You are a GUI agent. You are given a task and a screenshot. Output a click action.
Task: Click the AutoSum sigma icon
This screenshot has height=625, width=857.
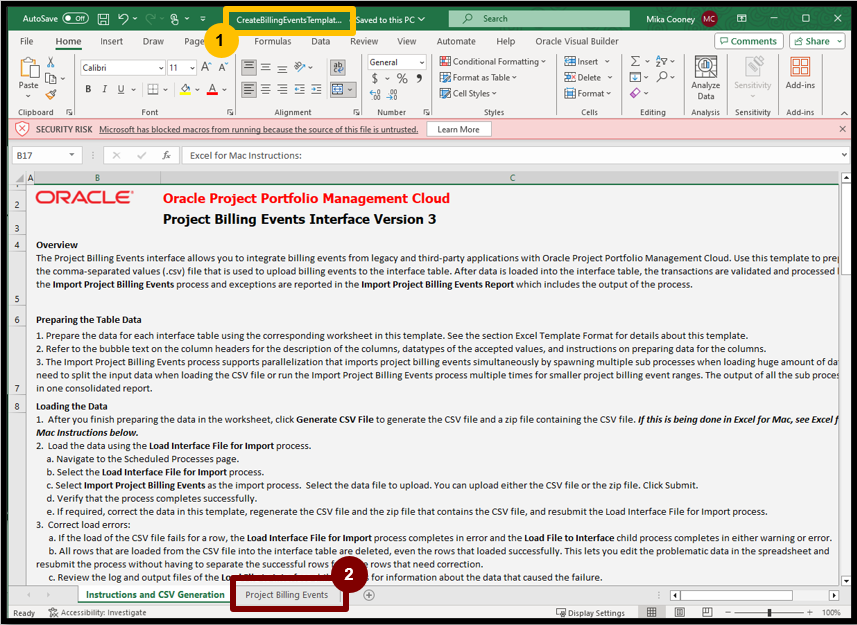pyautogui.click(x=635, y=61)
